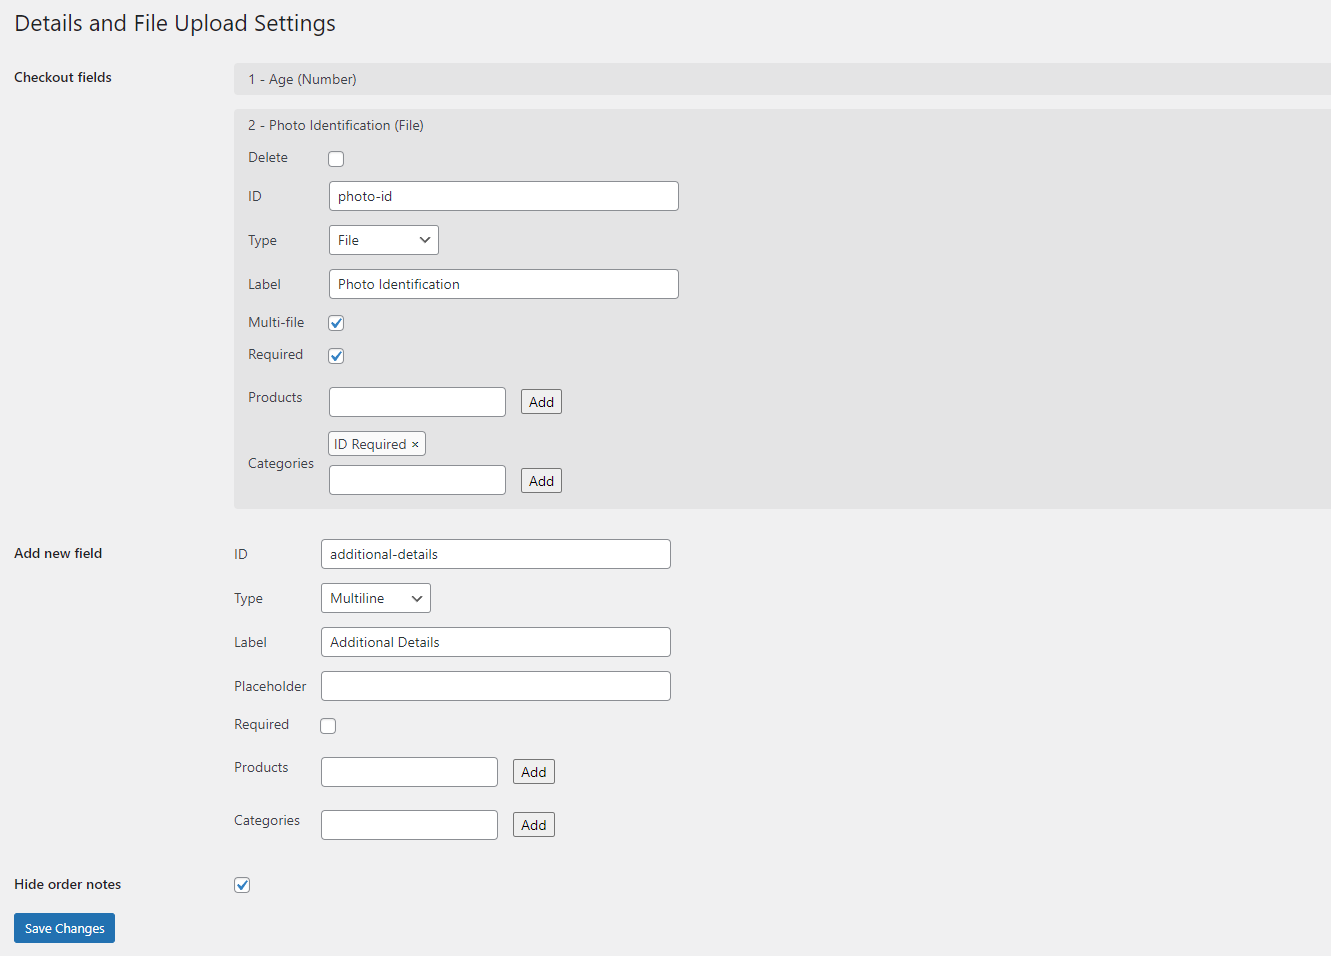Click Add beside Categories in Add new field

pos(533,825)
